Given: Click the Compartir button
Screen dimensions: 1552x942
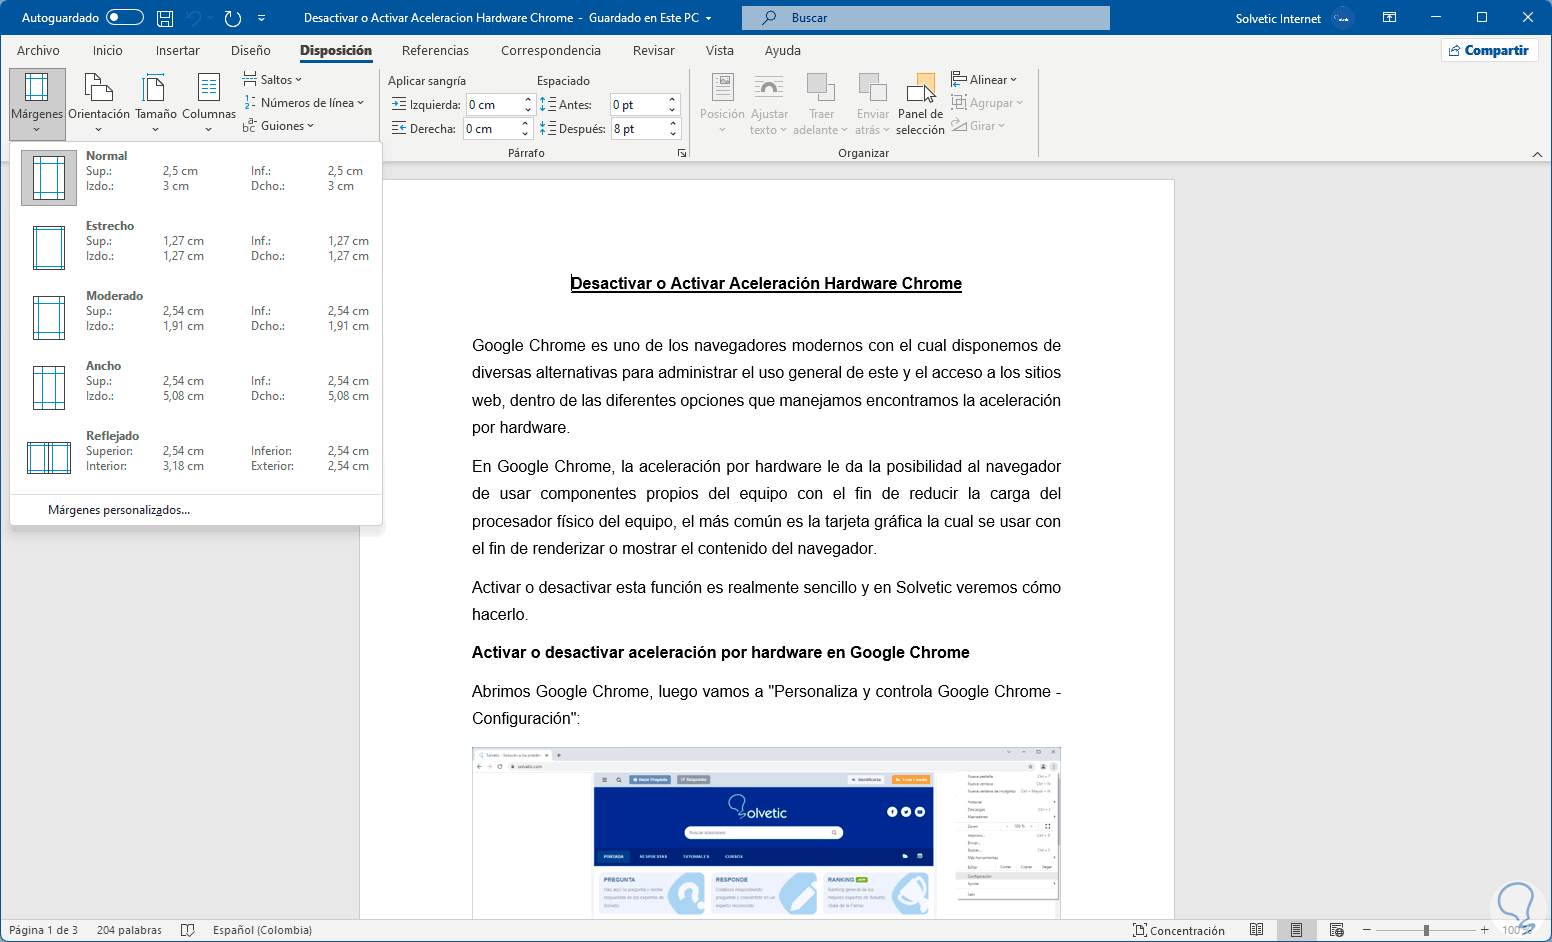Looking at the screenshot, I should pyautogui.click(x=1489, y=50).
